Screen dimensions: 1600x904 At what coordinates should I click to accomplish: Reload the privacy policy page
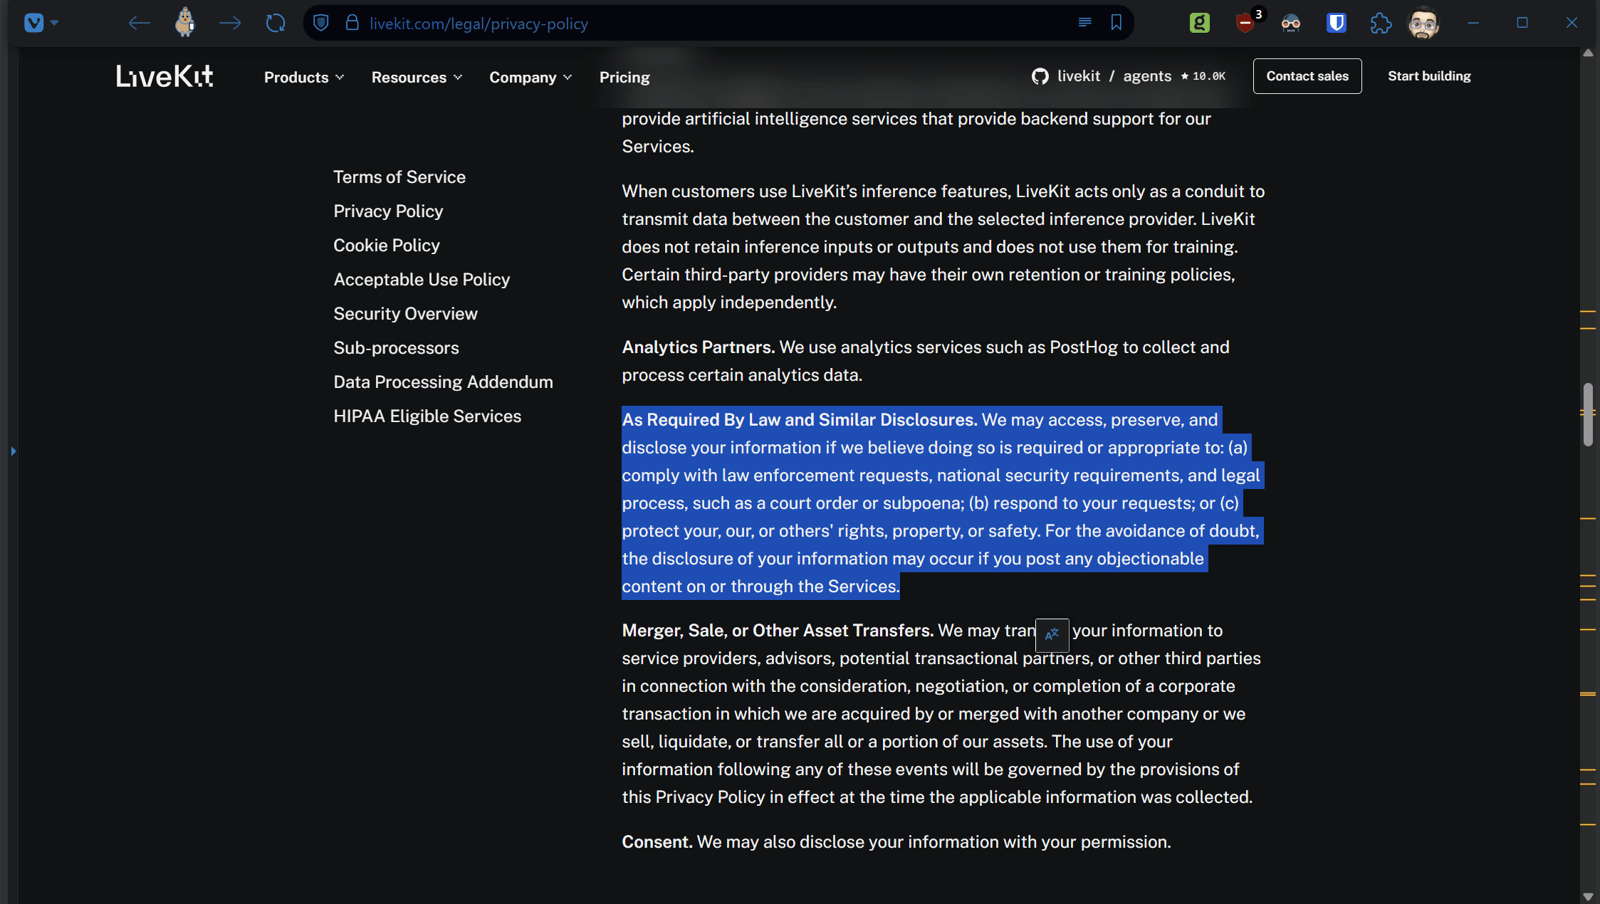point(275,23)
